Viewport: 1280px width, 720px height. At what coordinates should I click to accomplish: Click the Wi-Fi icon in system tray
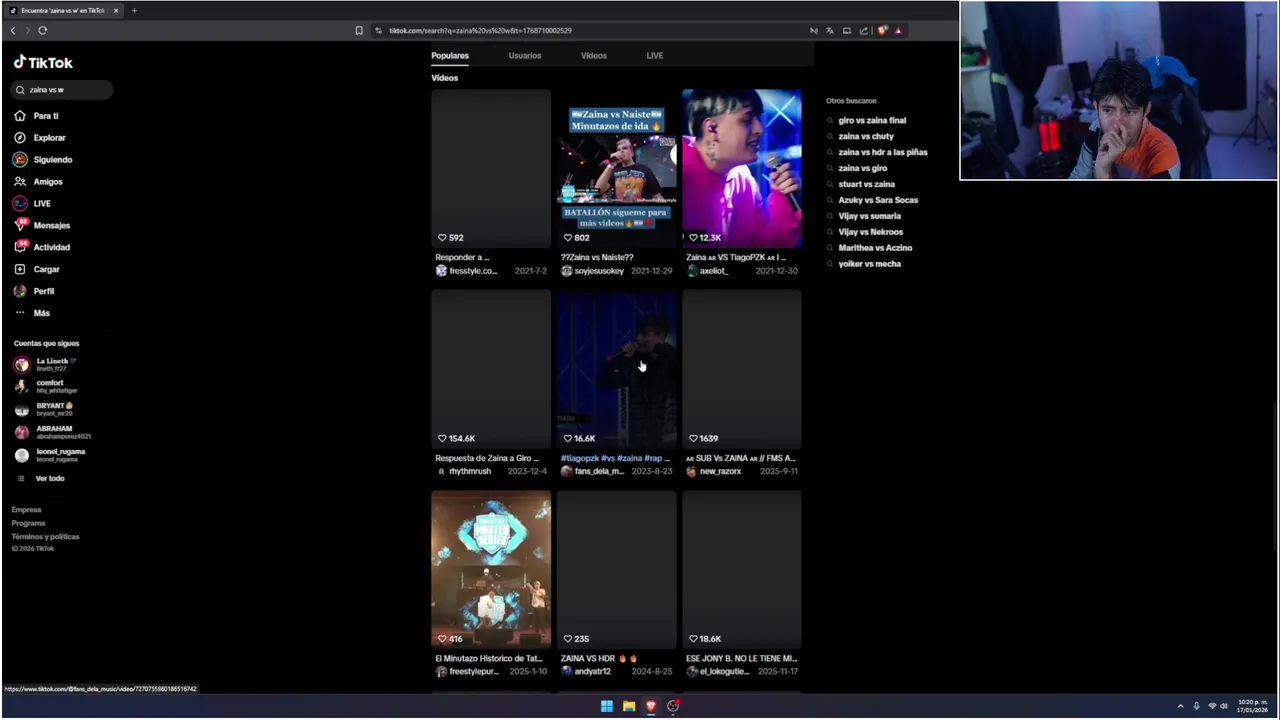(x=1212, y=706)
